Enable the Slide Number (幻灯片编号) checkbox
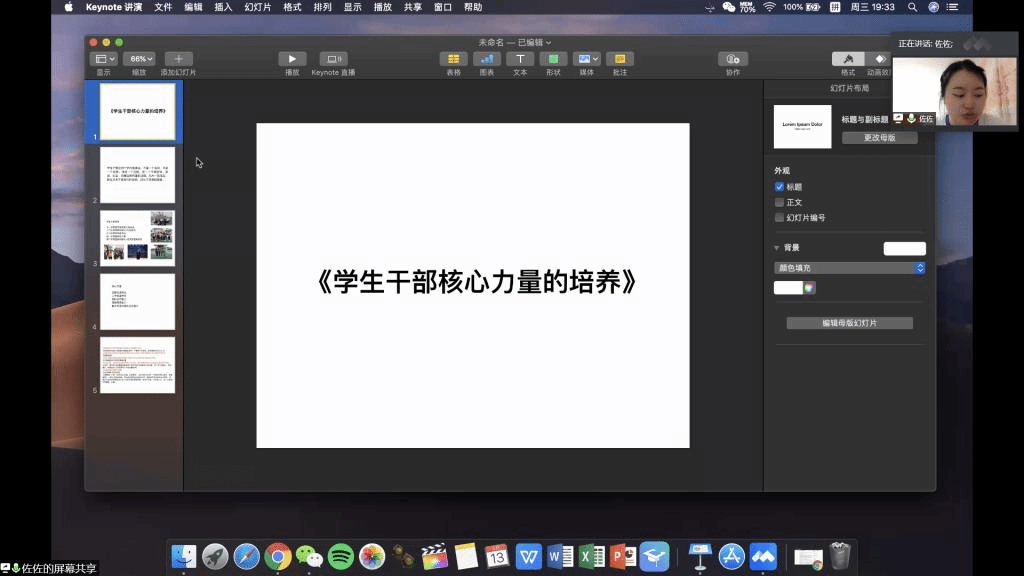Screen dimensions: 1024x576 coord(780,217)
